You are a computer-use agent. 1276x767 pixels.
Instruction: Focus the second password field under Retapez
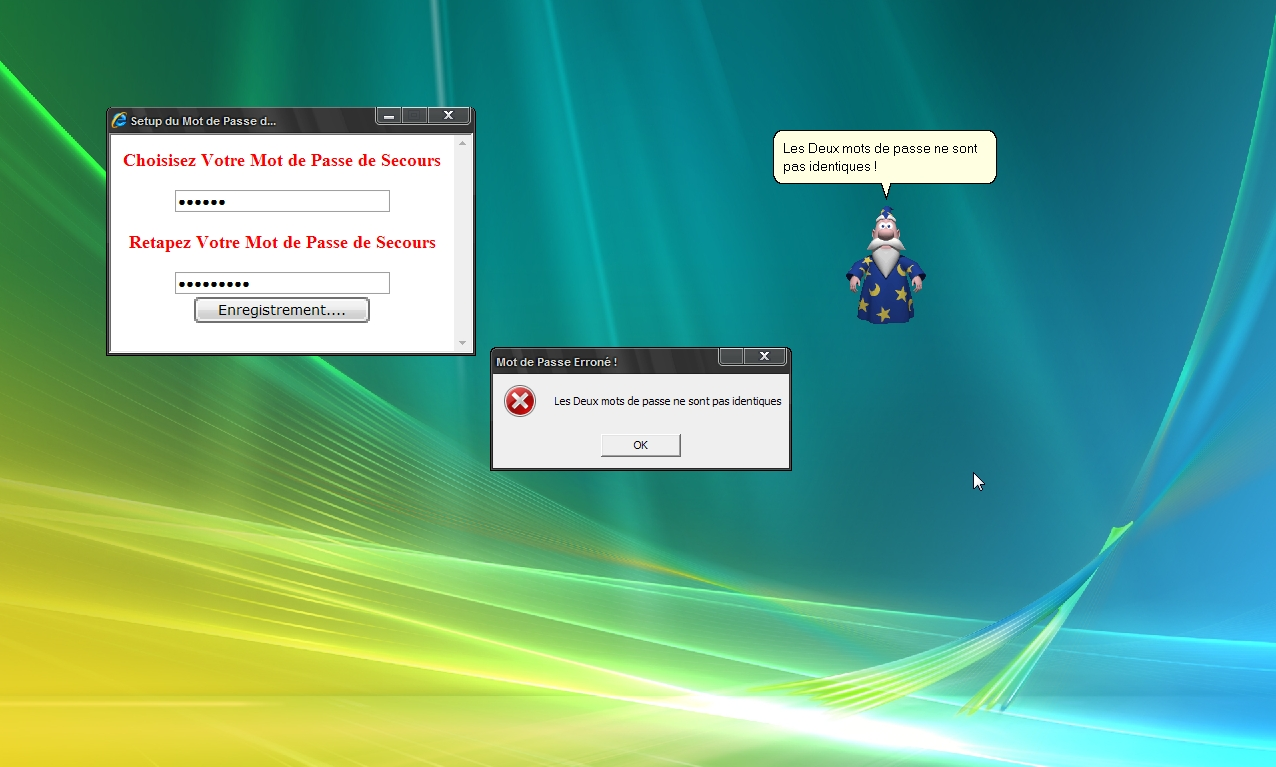tap(282, 283)
